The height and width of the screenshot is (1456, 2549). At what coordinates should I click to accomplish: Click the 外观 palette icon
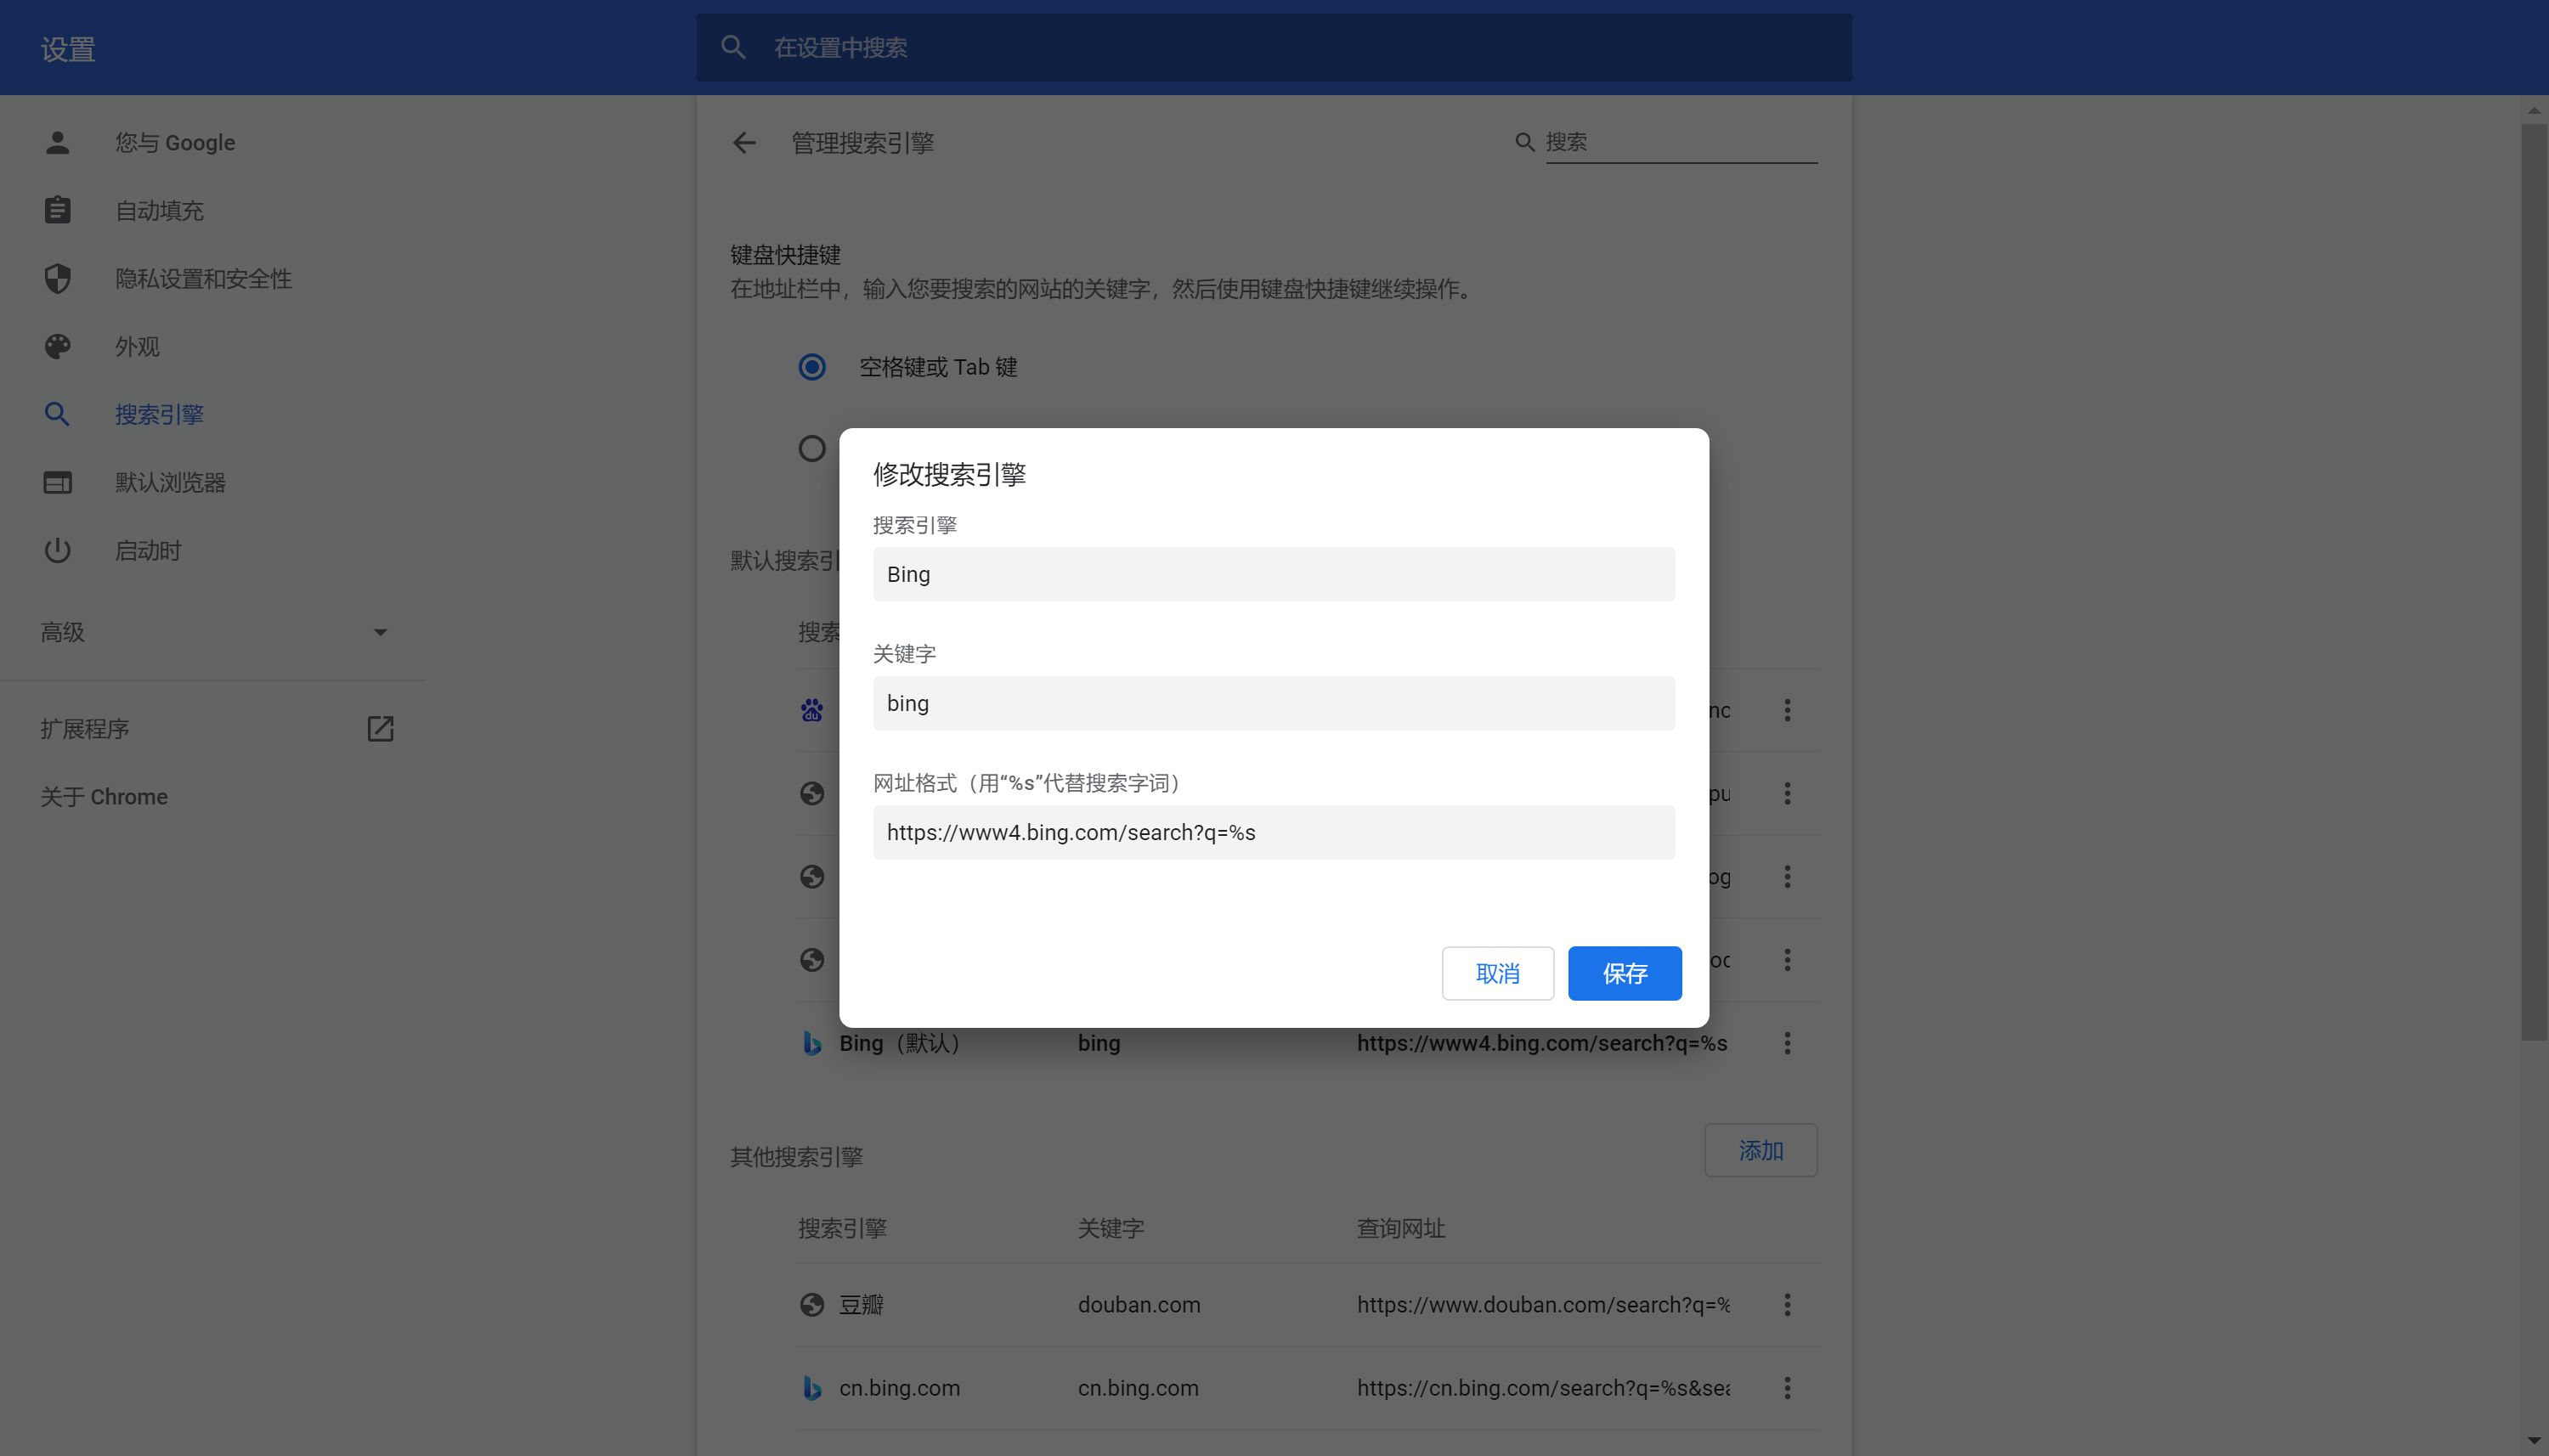click(57, 346)
